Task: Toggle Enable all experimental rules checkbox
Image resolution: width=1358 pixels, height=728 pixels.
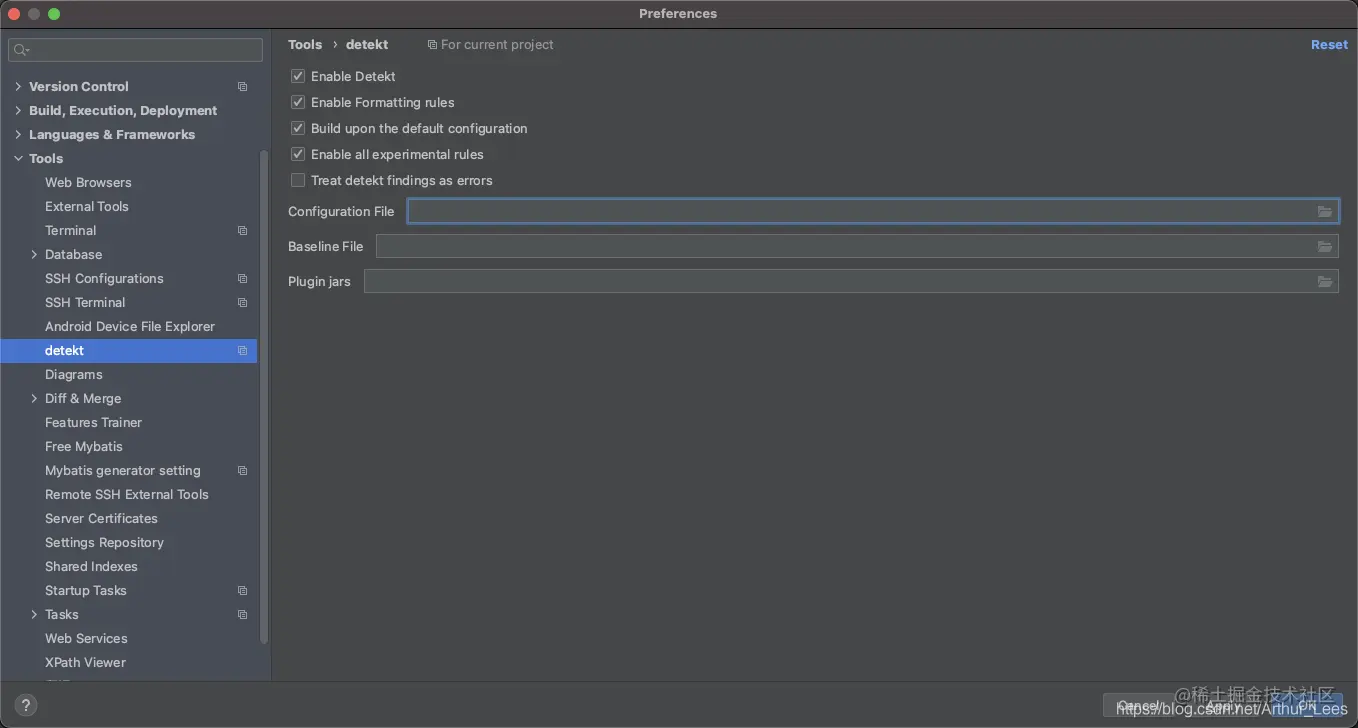Action: click(x=298, y=154)
